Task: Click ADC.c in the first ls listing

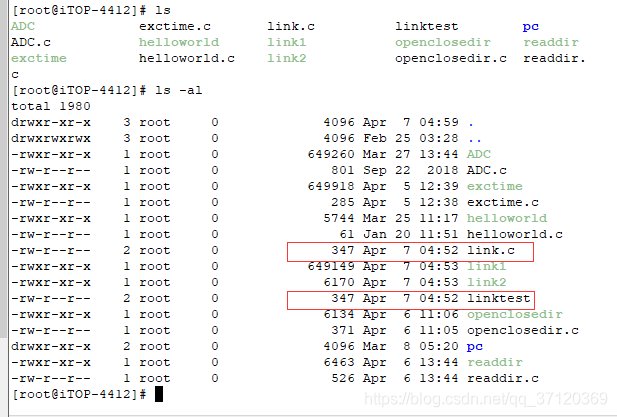Action: pyautogui.click(x=31, y=42)
